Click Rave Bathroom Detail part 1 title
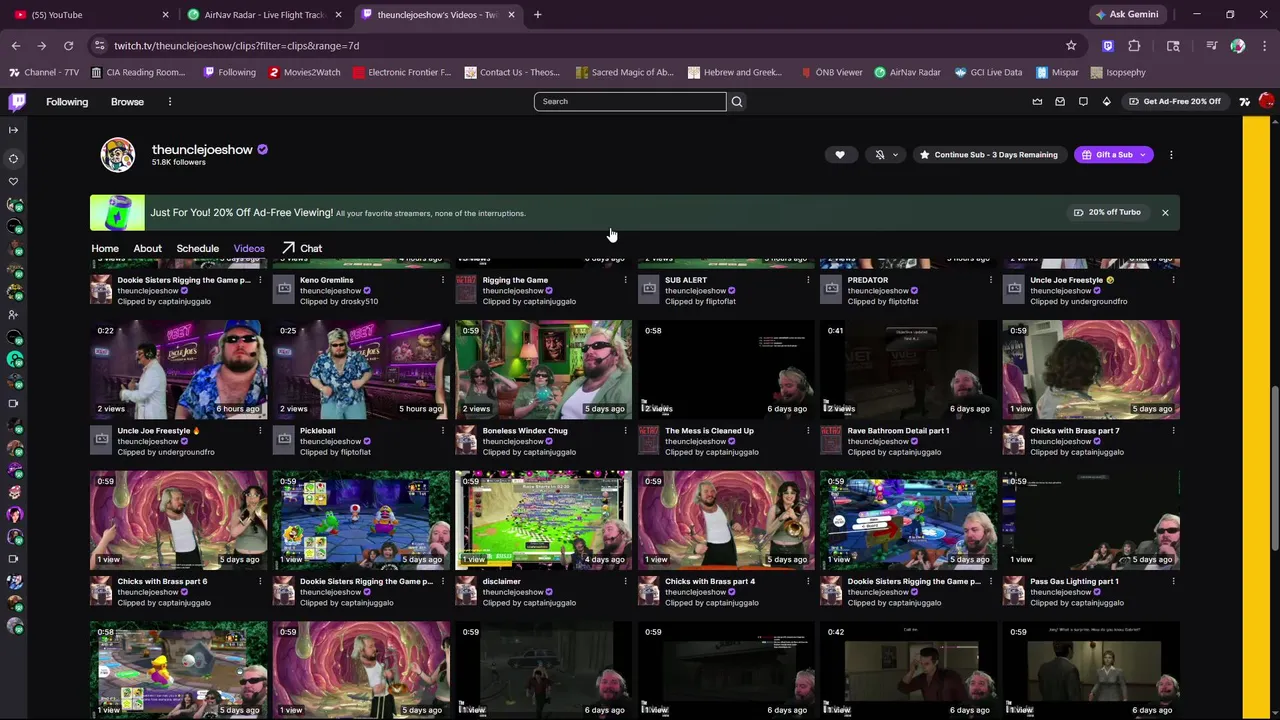1280x720 pixels. tap(898, 431)
